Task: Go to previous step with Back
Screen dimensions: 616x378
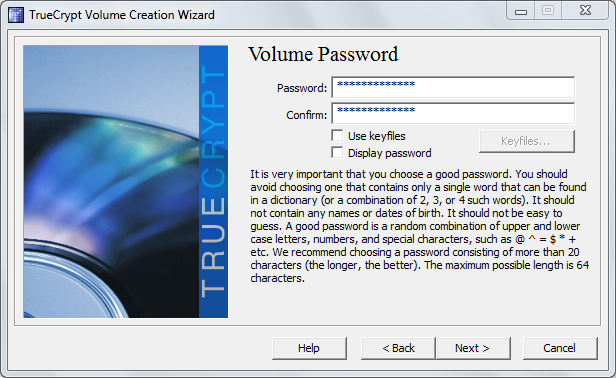Action: (x=398, y=348)
